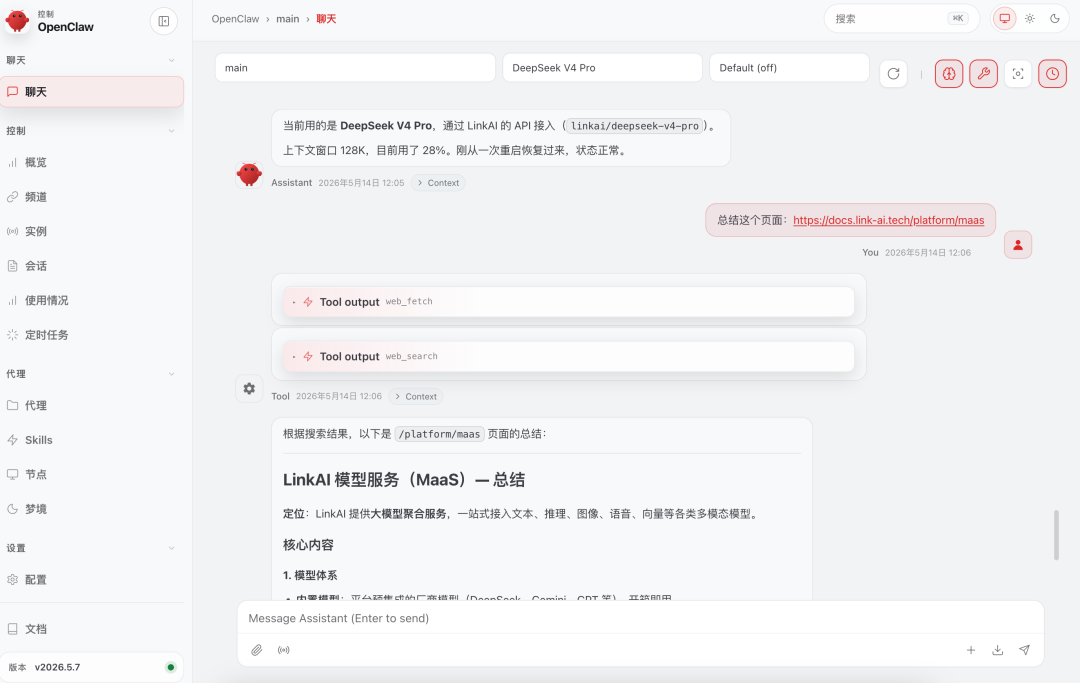Screen dimensions: 1080x683
Task: Expand the web_fetch Tool output
Action: click(568, 302)
